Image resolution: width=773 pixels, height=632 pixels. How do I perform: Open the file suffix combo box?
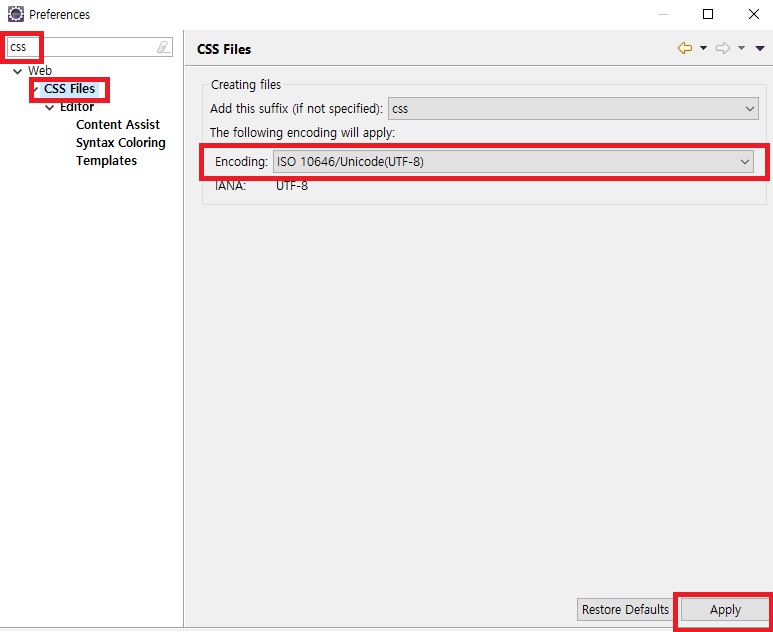point(573,108)
